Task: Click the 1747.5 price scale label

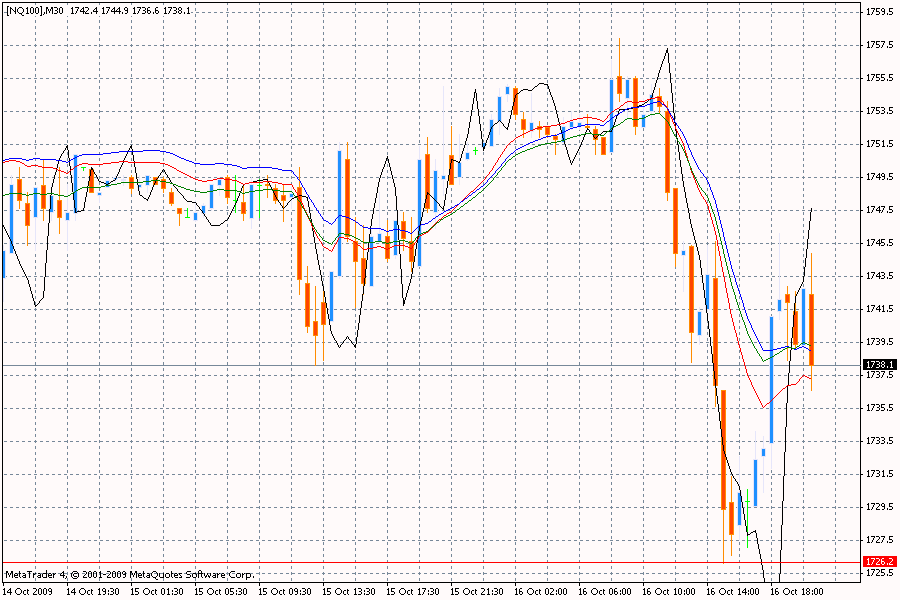Action: coord(880,210)
